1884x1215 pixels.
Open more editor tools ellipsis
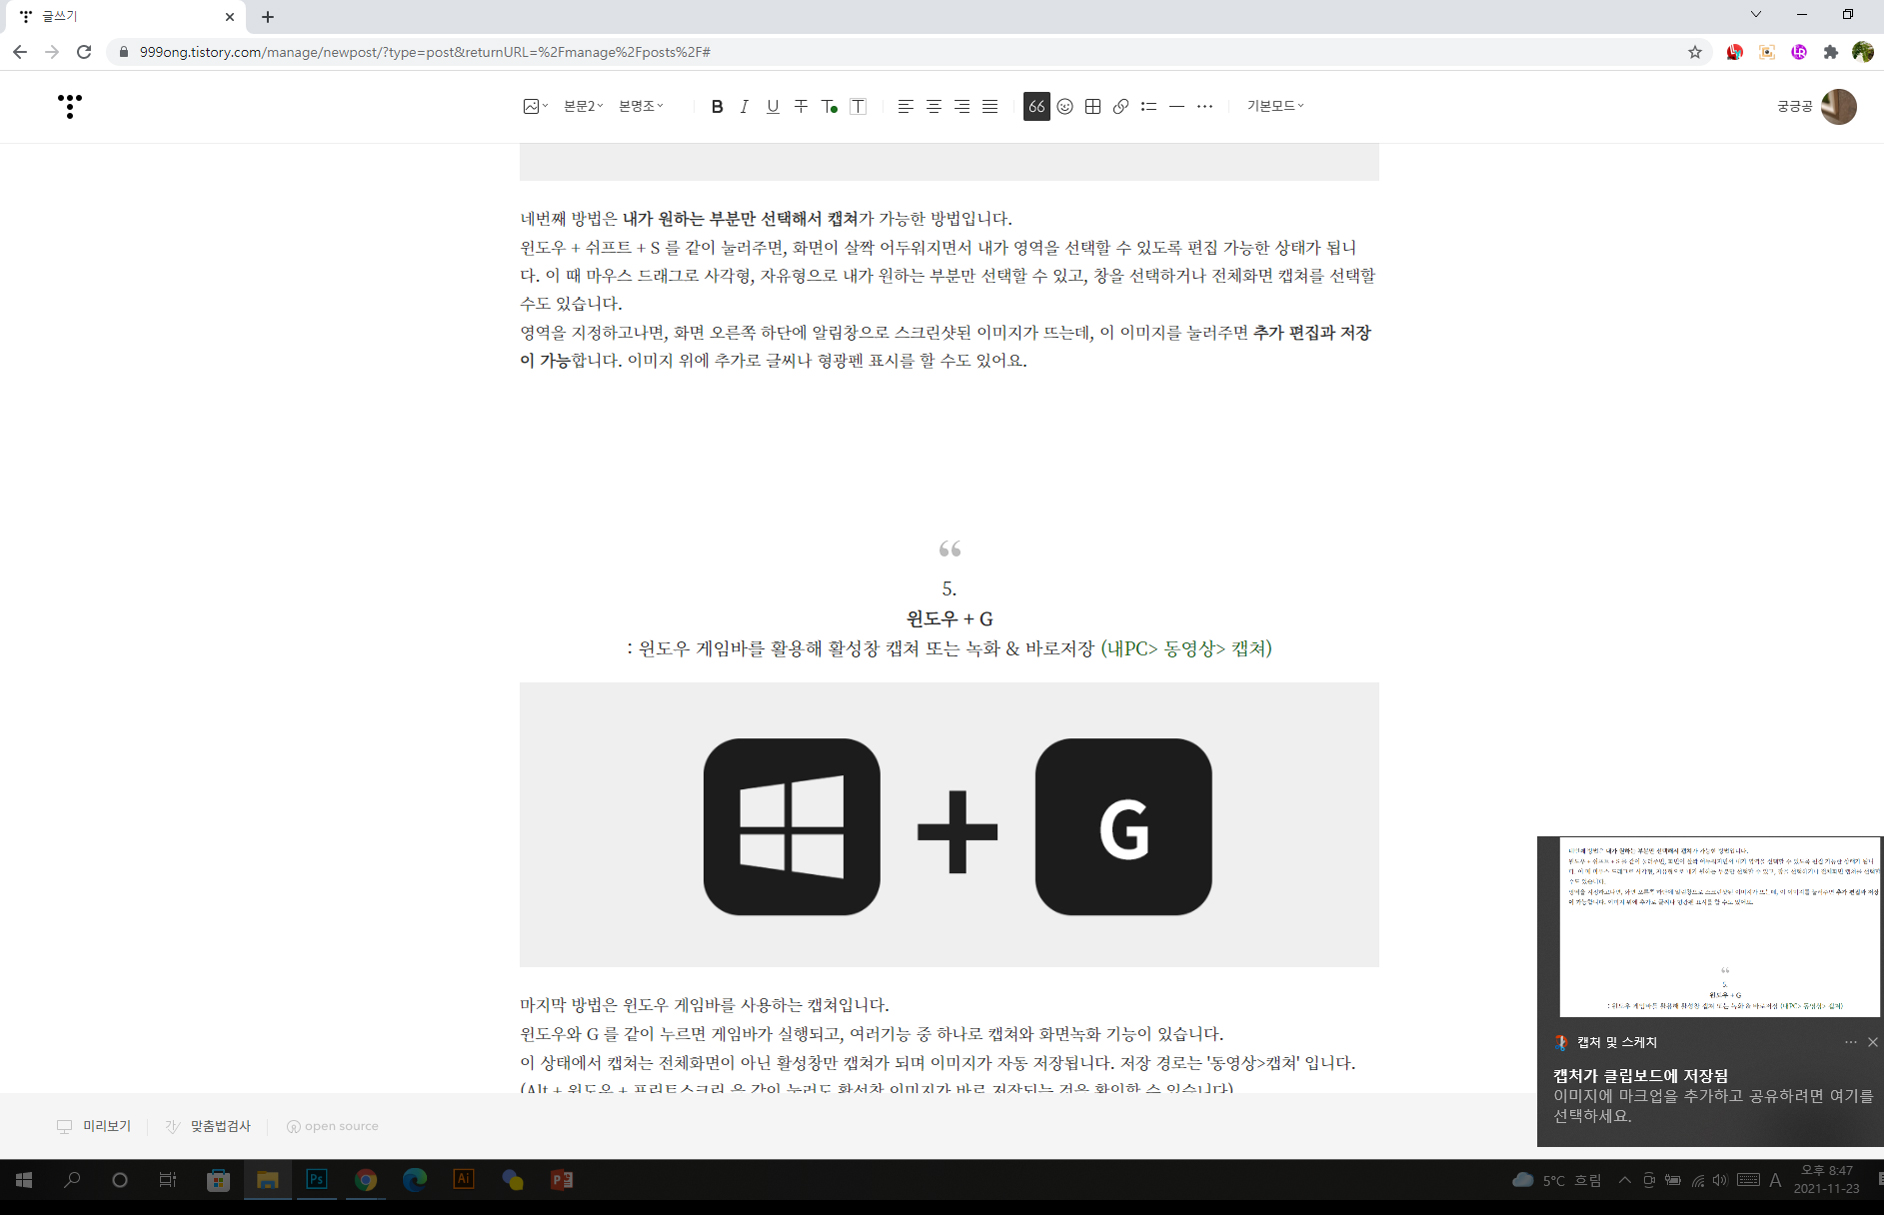click(x=1205, y=106)
